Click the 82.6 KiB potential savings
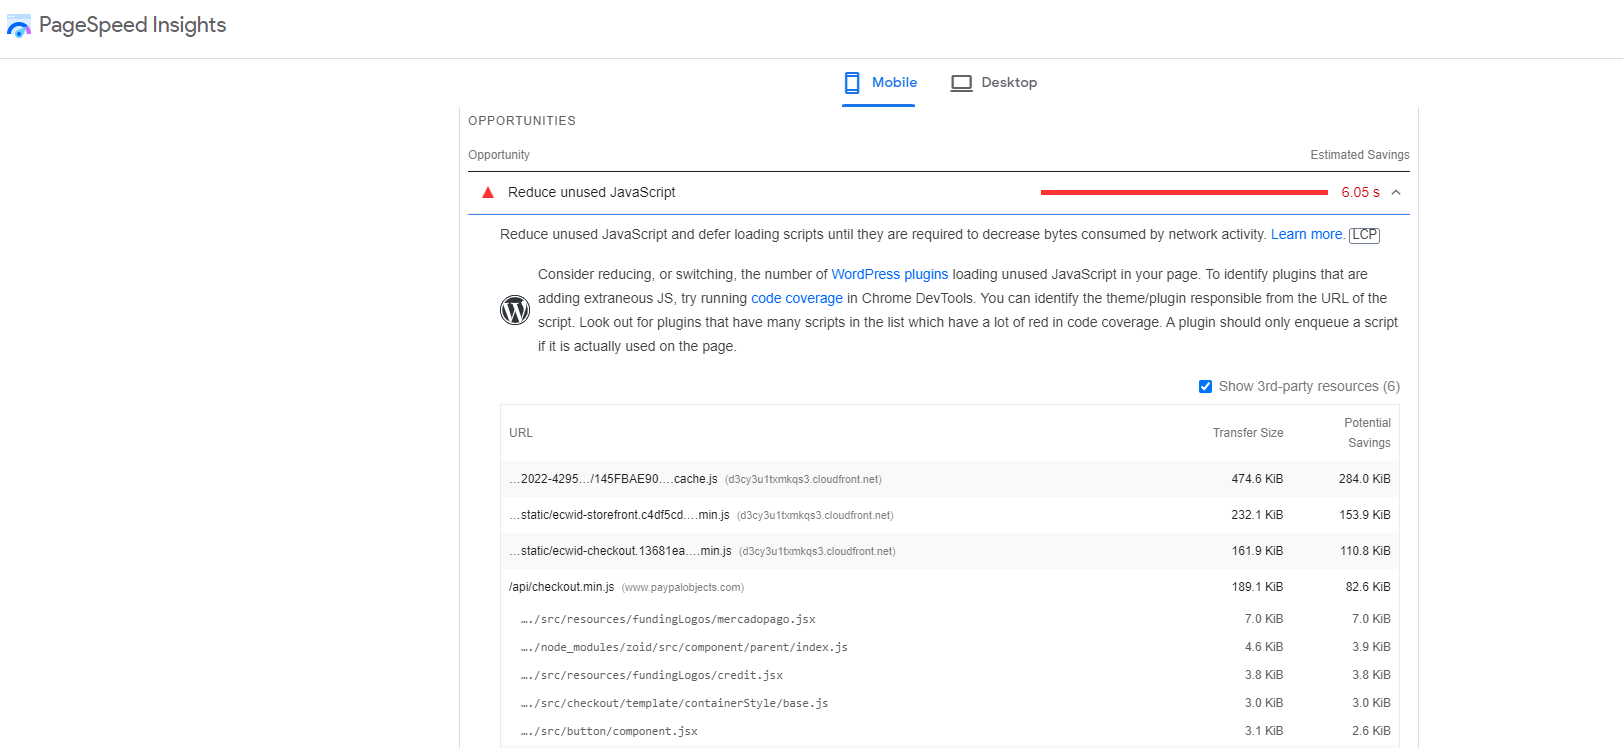The height and width of the screenshot is (748, 1623). [1368, 587]
